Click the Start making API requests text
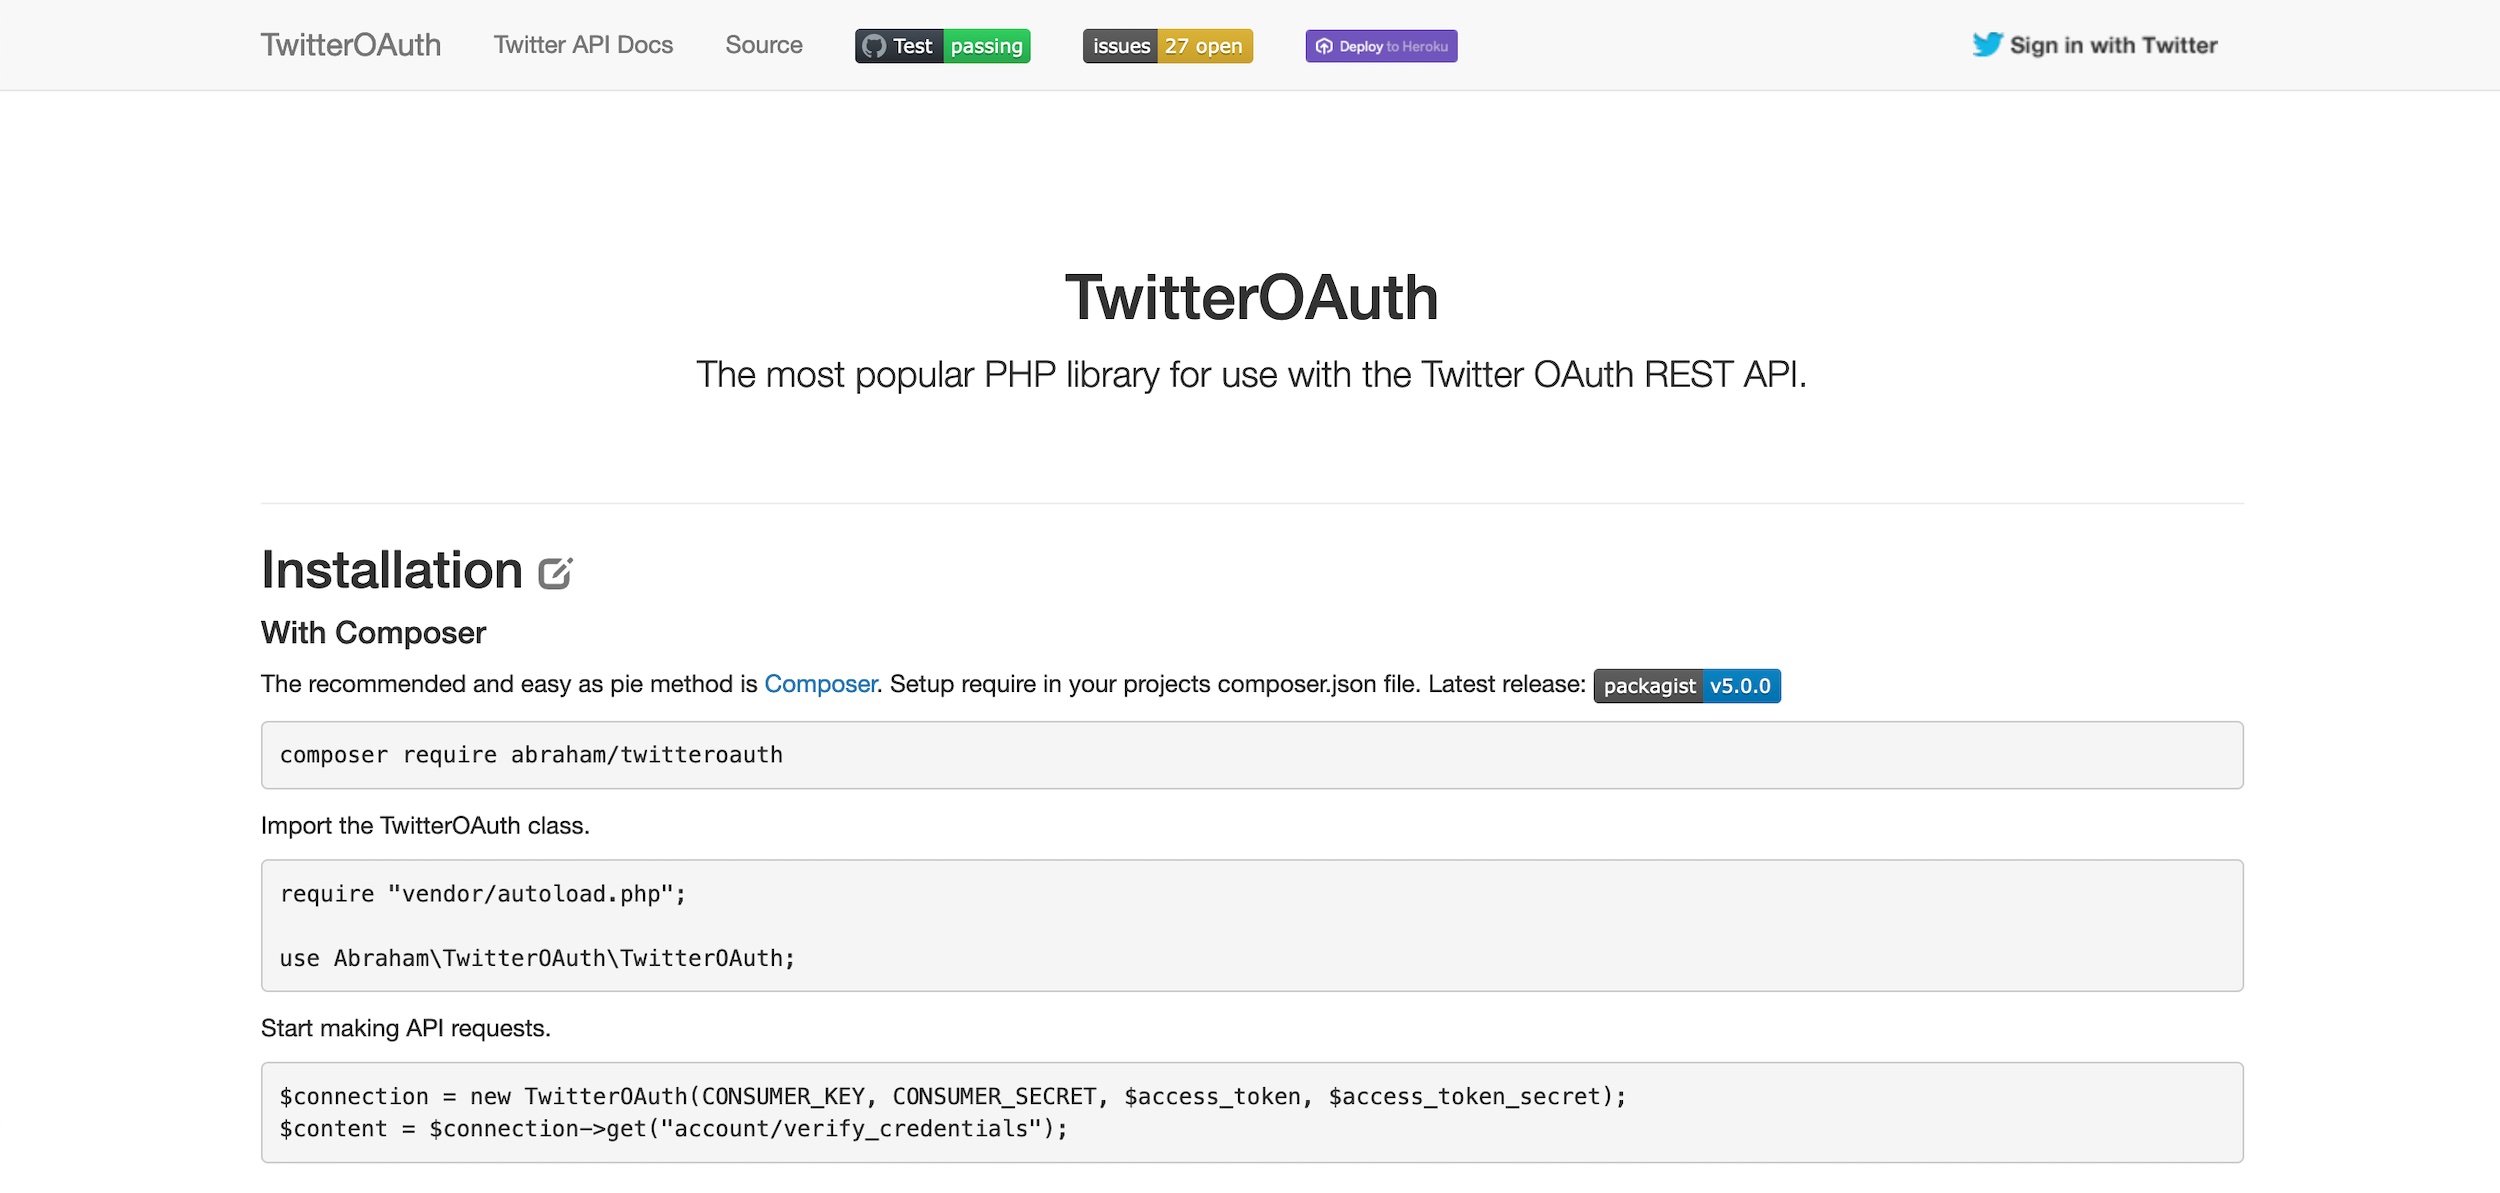 click(406, 1028)
